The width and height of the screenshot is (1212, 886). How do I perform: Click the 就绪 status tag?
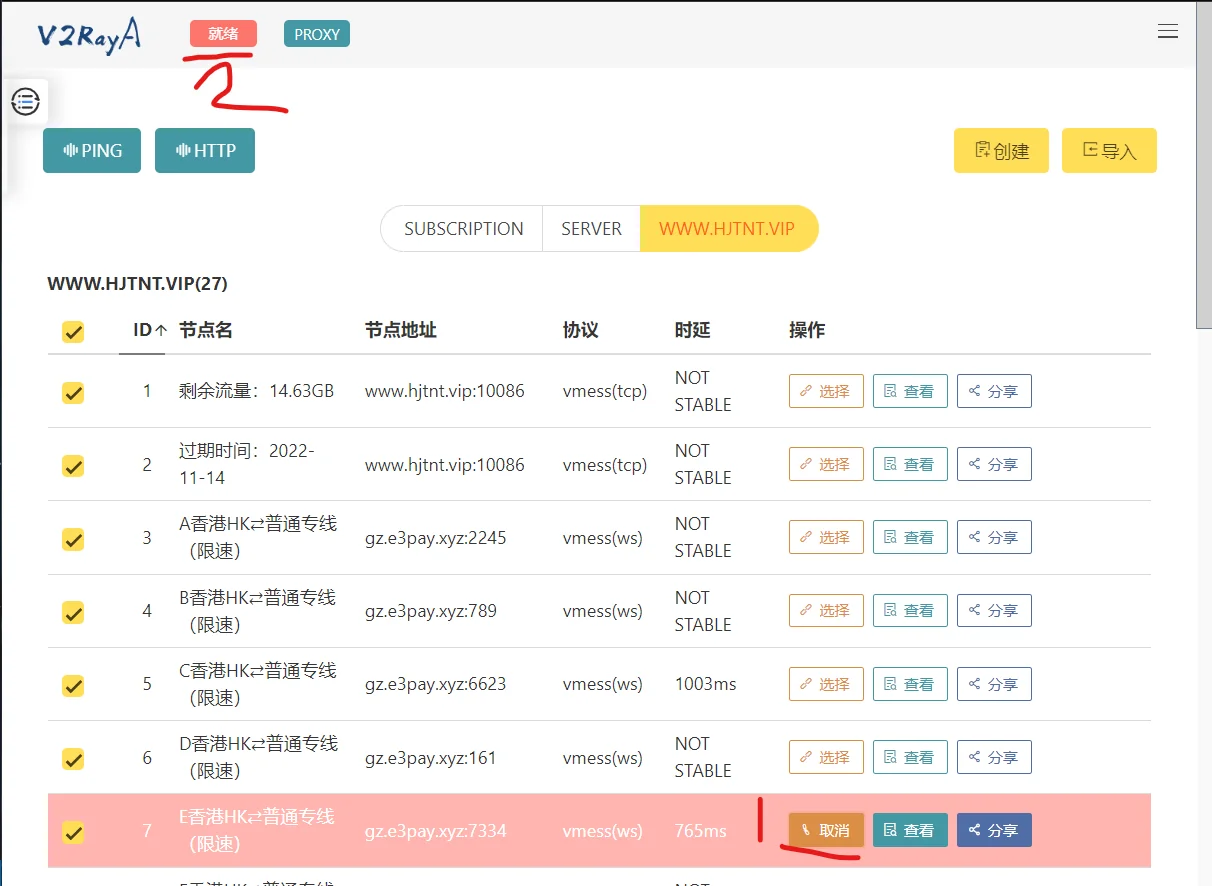pos(223,34)
